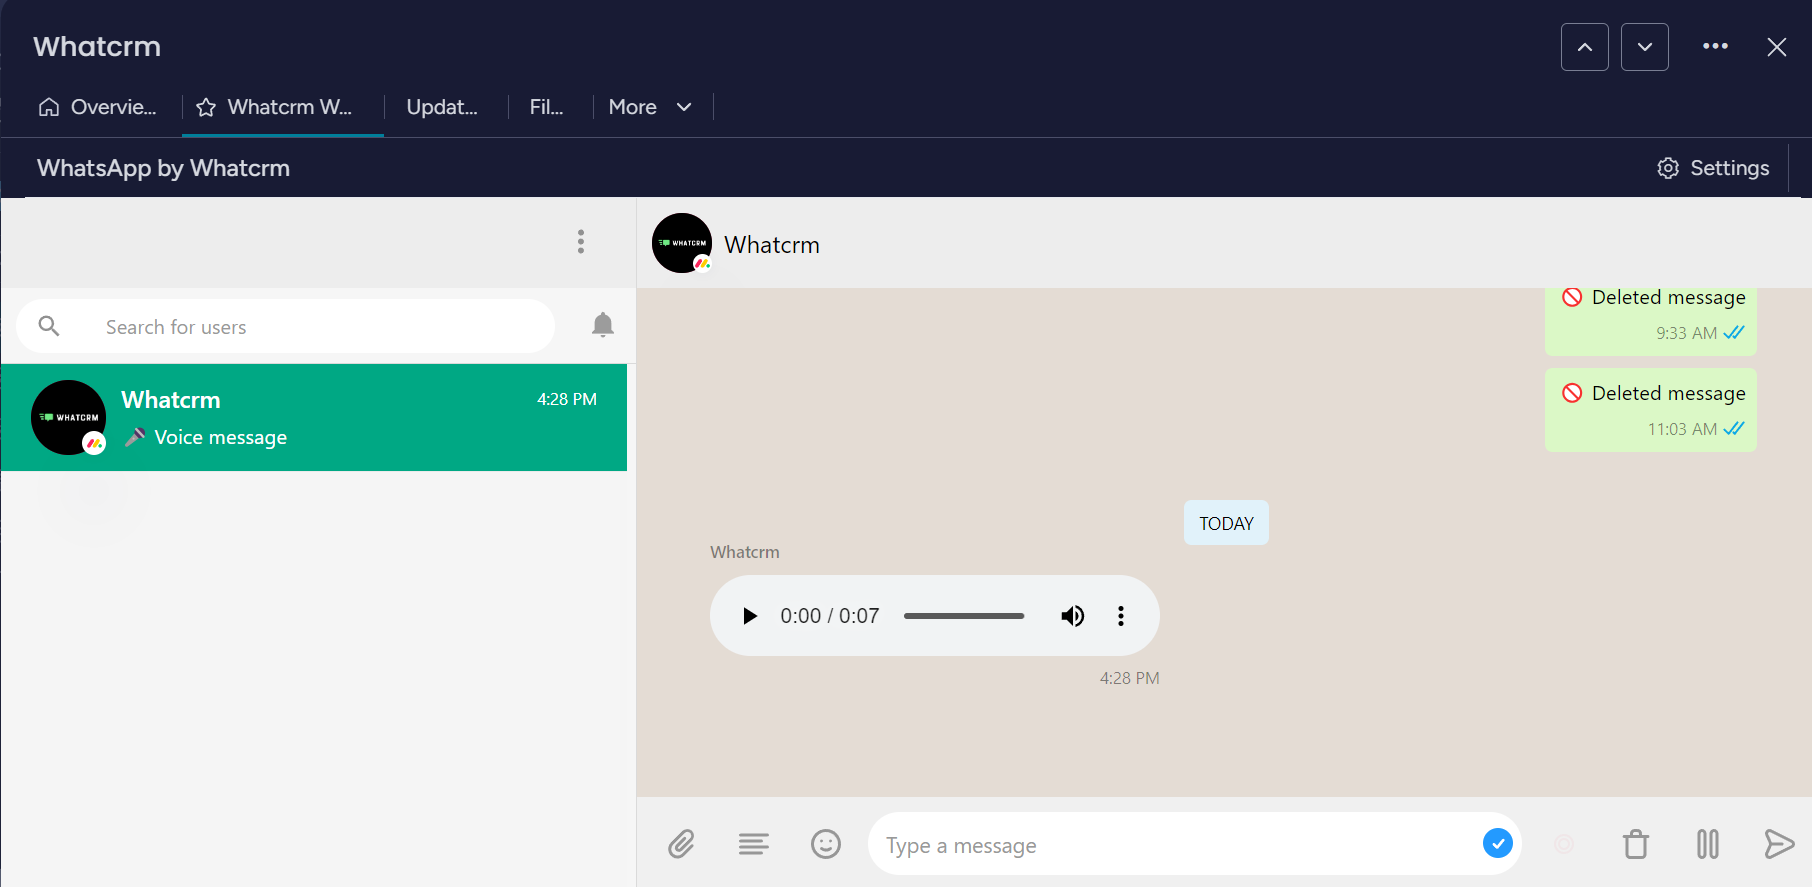This screenshot has height=887, width=1812.
Task: Select the Whatcrm conversation in chat list
Action: 314,418
